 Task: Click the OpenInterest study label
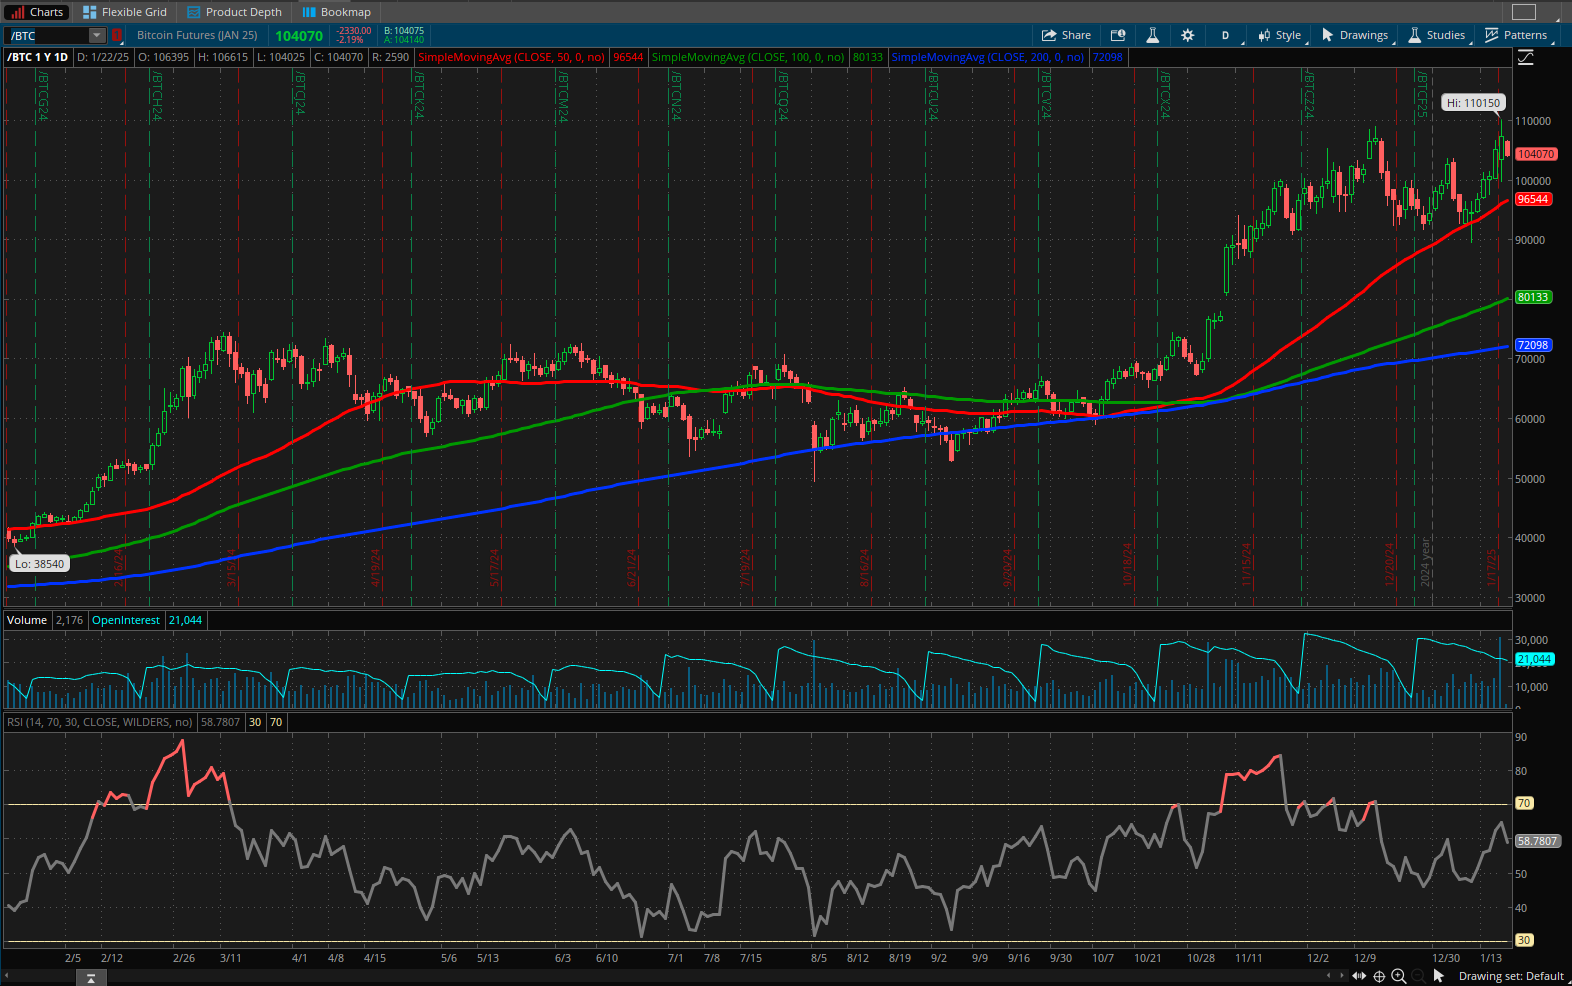126,620
